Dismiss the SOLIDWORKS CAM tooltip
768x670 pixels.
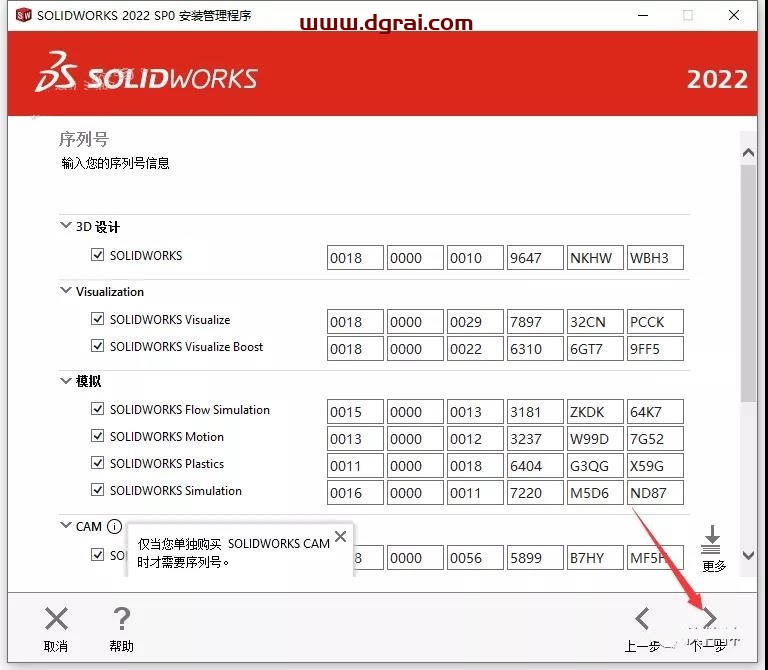(x=340, y=536)
